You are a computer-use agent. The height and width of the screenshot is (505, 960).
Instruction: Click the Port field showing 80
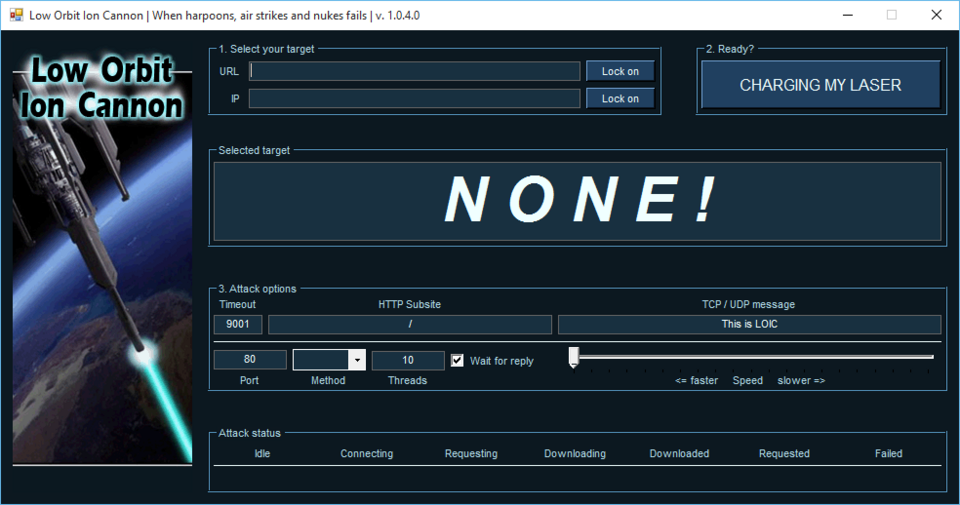point(249,360)
